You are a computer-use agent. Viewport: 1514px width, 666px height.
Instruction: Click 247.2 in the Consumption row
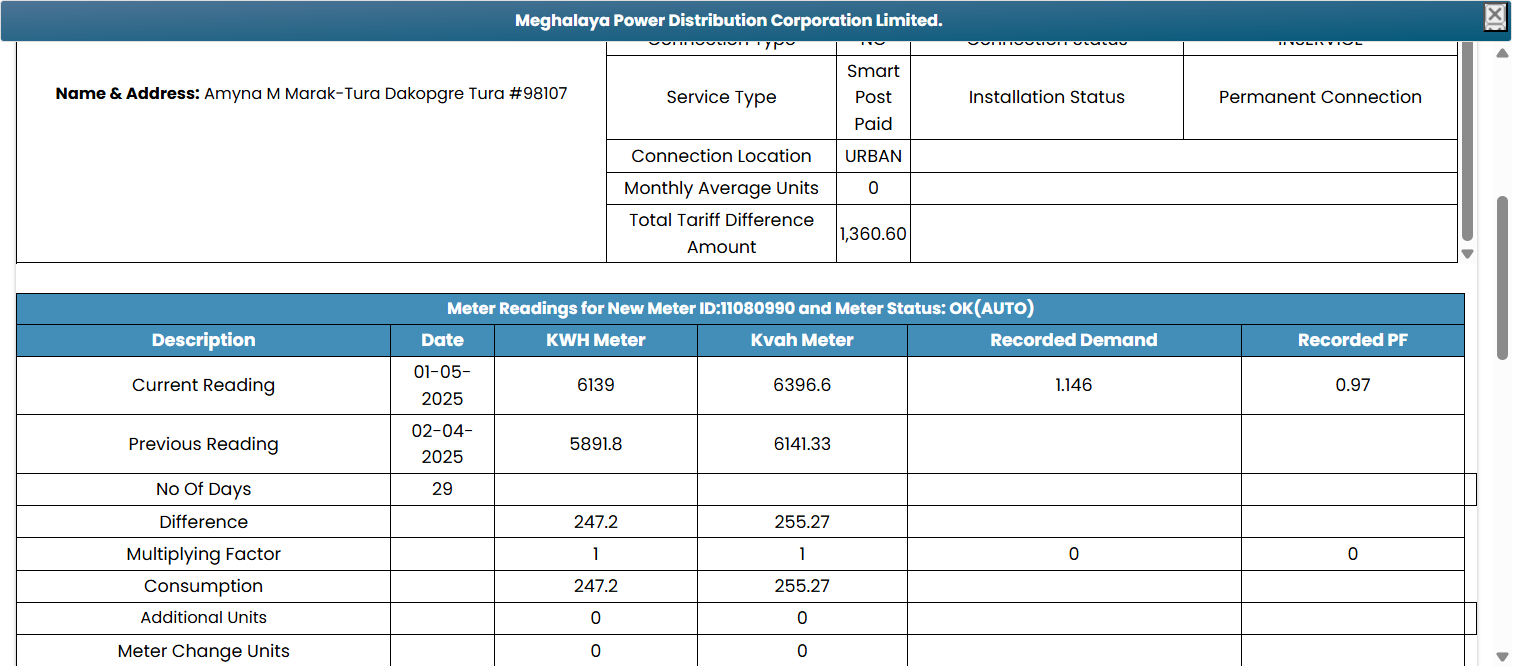596,586
